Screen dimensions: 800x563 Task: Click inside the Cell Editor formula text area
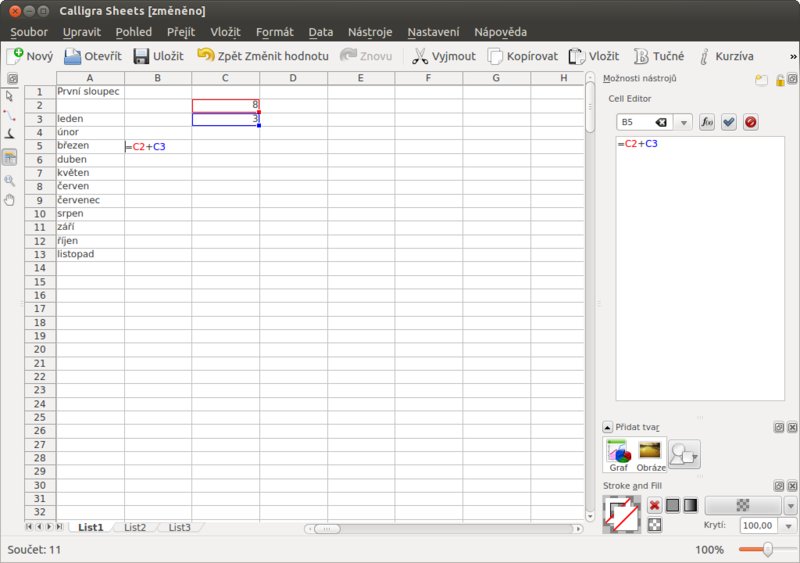(699, 268)
